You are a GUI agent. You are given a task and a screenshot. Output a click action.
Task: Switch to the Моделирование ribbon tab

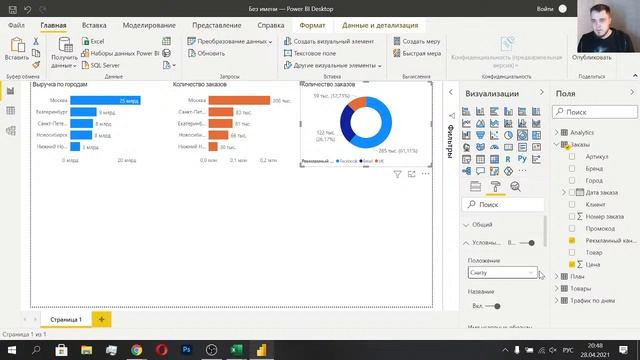tap(149, 25)
